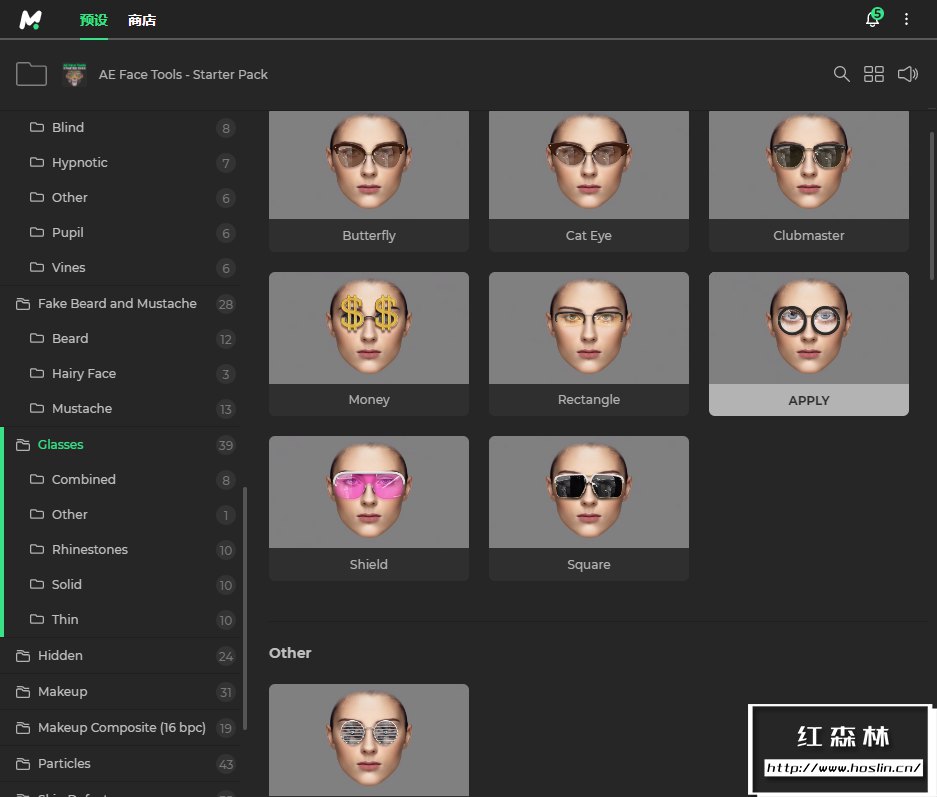Screen dimensions: 937x797
Task: Click the sidebar vertical scrollbar
Action: pos(245,608)
